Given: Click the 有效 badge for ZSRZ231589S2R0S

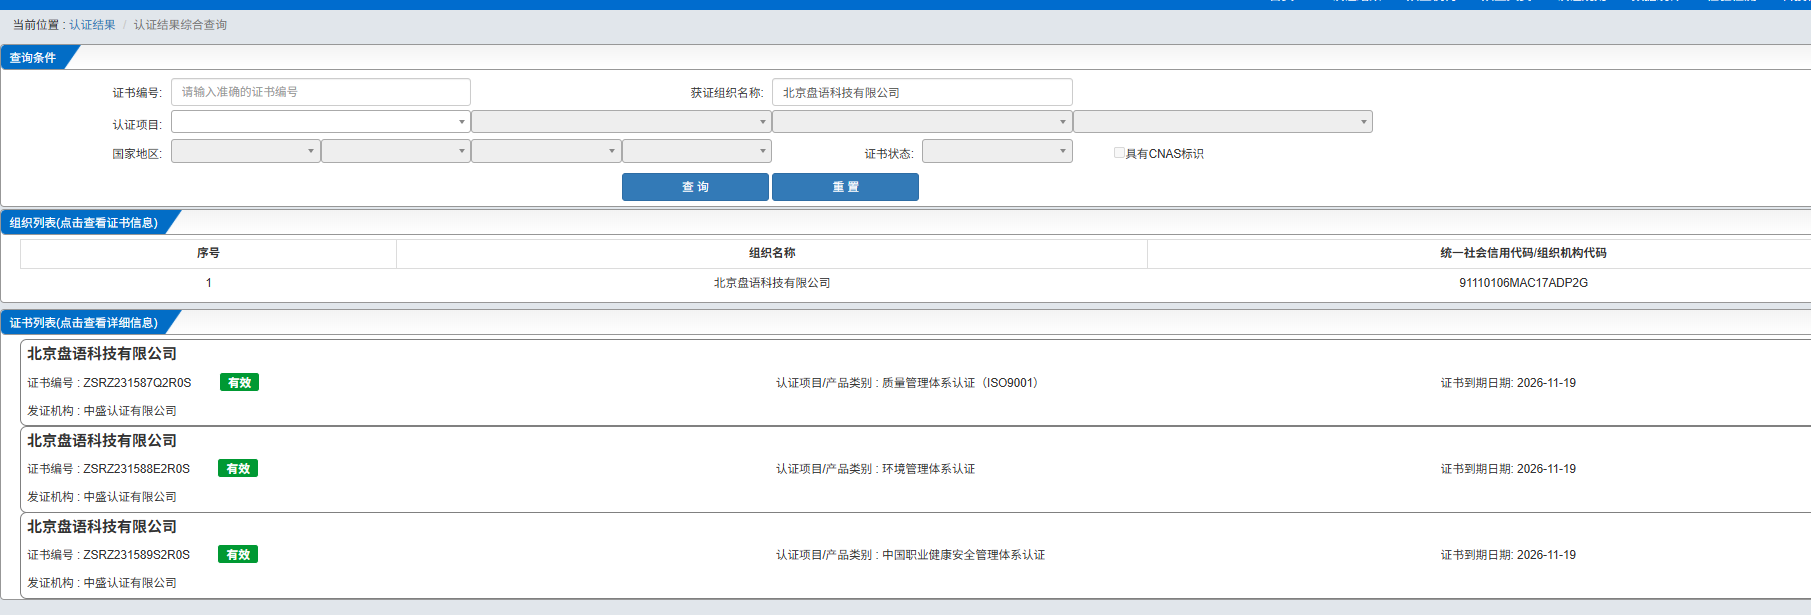Looking at the screenshot, I should pyautogui.click(x=238, y=554).
